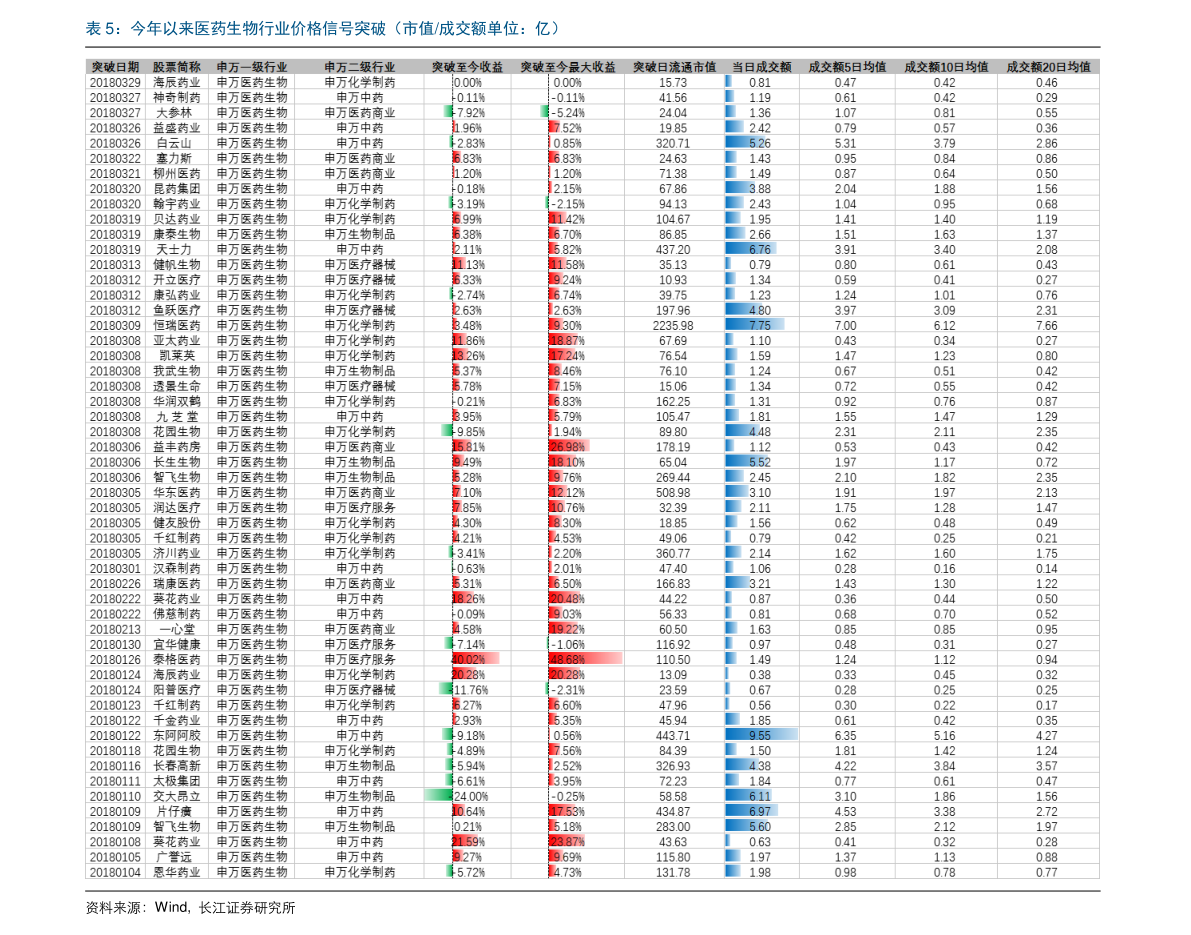The width and height of the screenshot is (1191, 935).
Task: Click stock name 一心堂
Action: pos(177,629)
